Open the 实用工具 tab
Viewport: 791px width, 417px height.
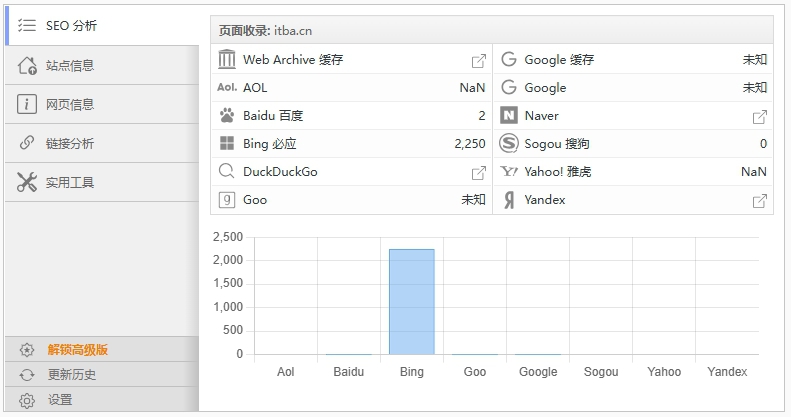(x=103, y=183)
